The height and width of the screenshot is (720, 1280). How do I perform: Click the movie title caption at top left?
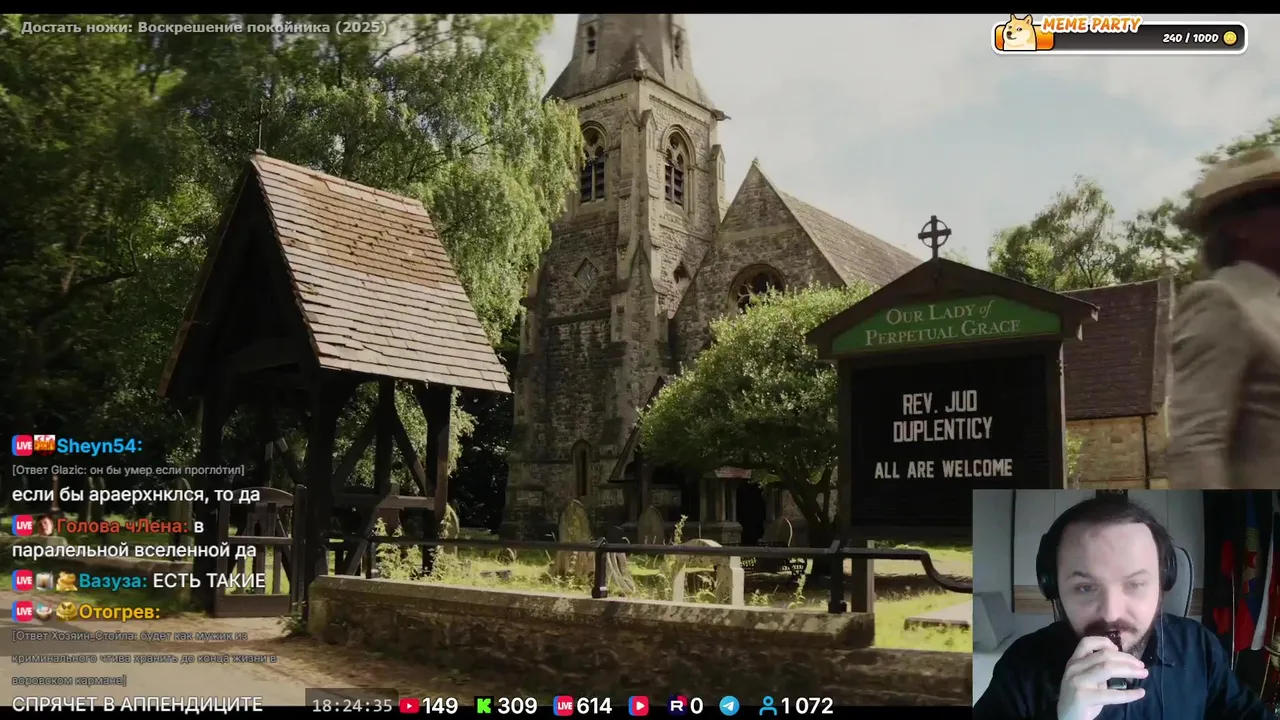pyautogui.click(x=204, y=27)
